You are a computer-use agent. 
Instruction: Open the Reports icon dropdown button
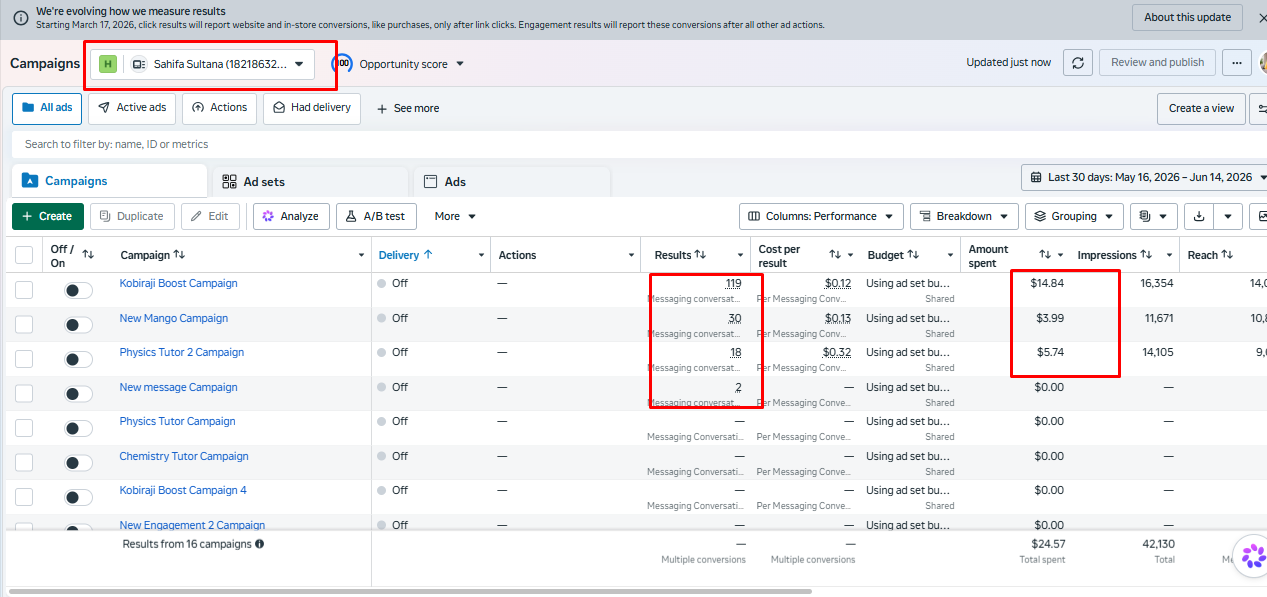click(1154, 216)
